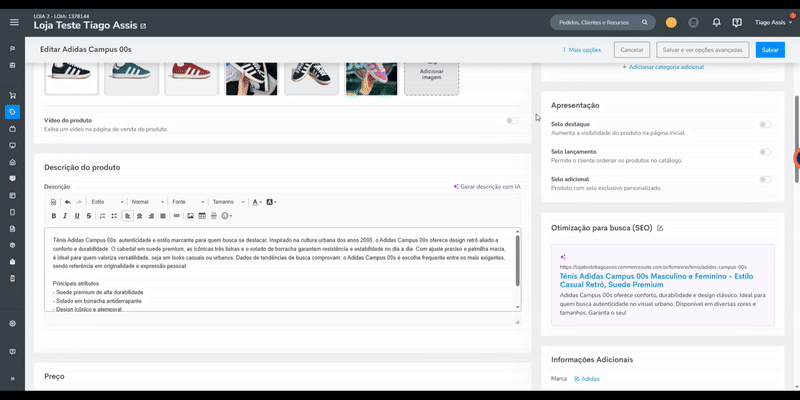Click the orange coin icon in header
This screenshot has height=400, width=800.
tap(671, 22)
